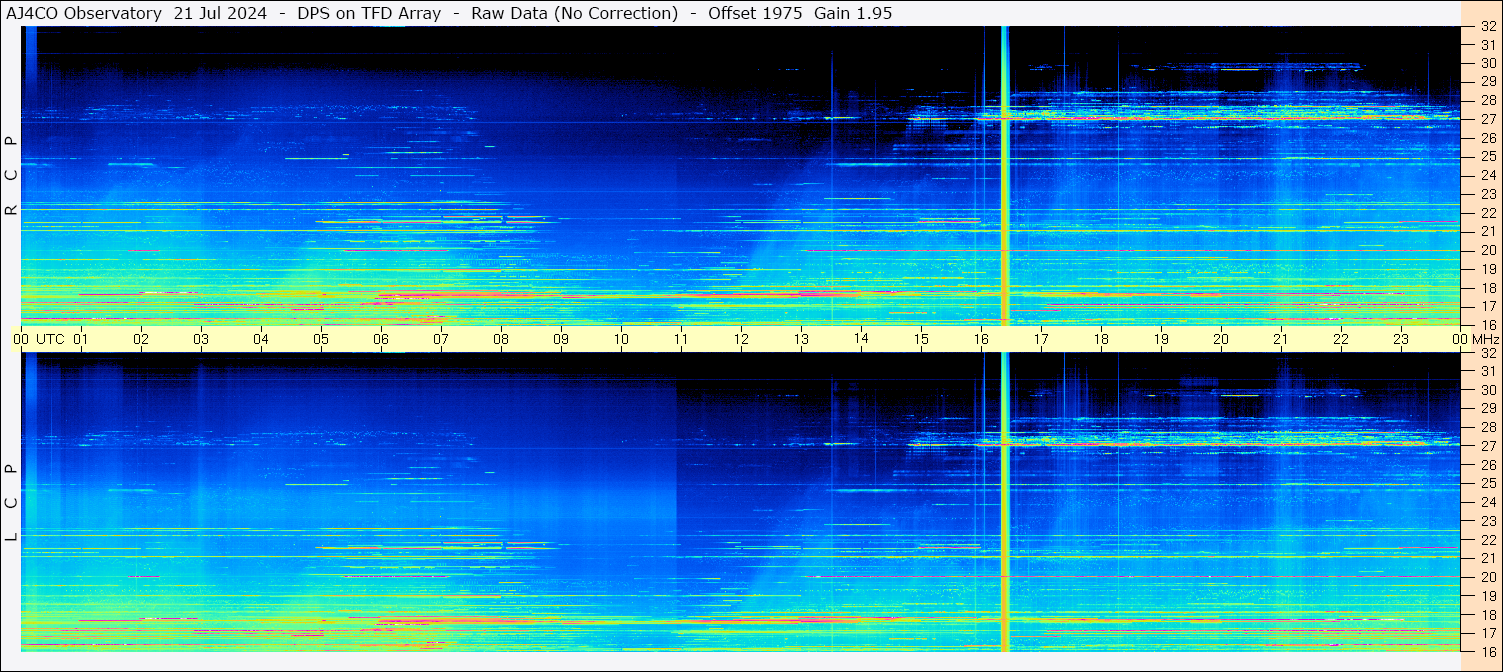This screenshot has height=672, width=1503.
Task: Click hour marker 10 on UTC time axis
Action: coord(621,339)
